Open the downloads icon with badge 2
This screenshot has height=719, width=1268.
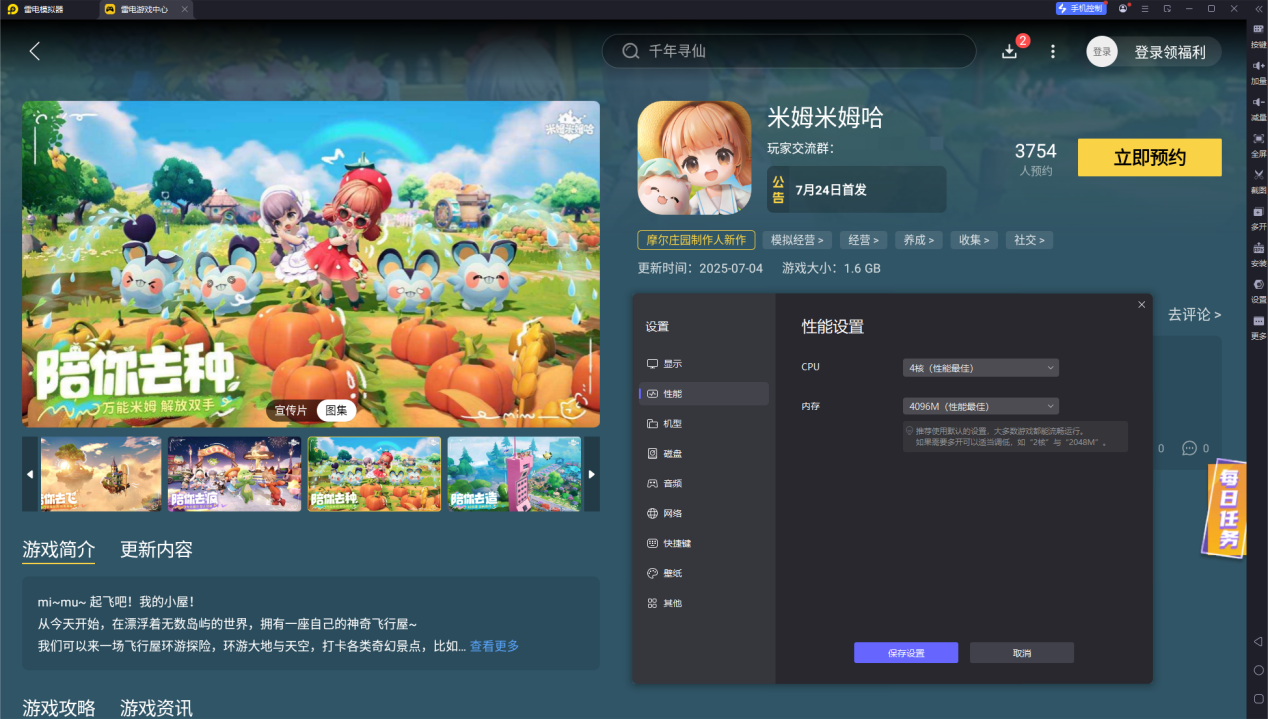(x=1010, y=51)
